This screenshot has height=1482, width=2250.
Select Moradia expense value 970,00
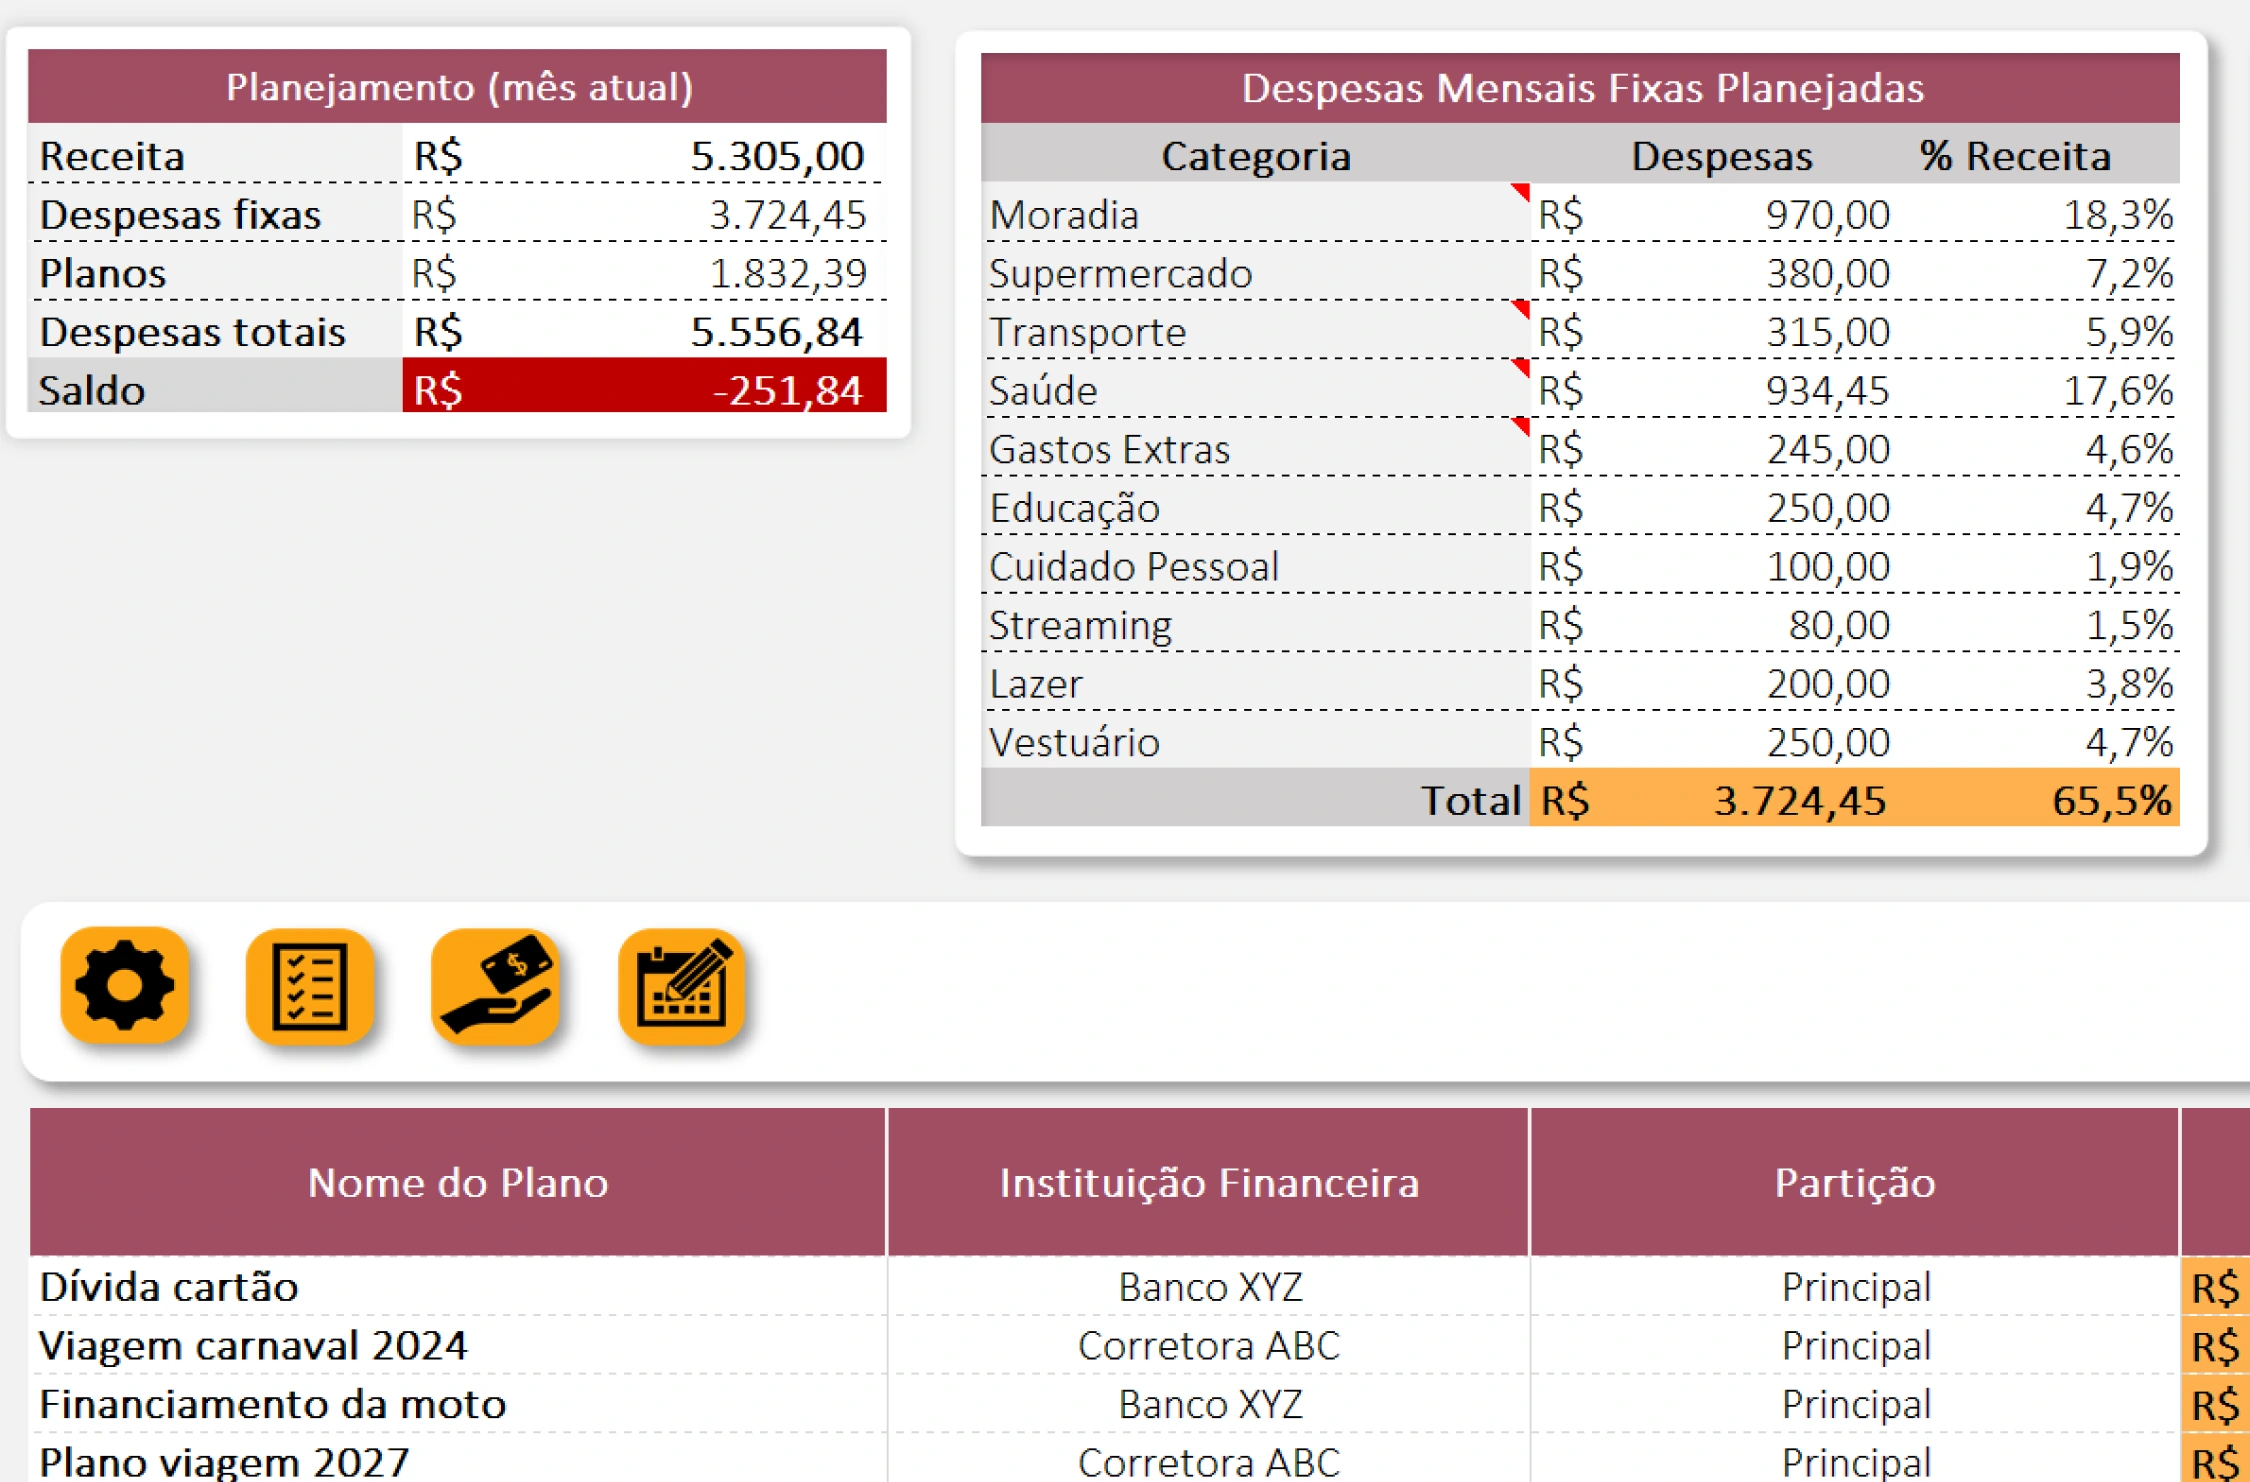point(1827,214)
